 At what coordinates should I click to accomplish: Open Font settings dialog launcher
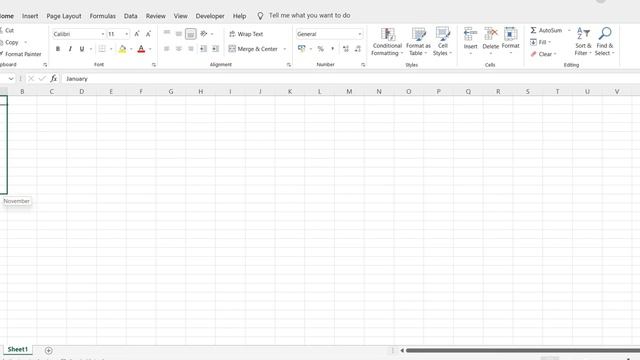[154, 65]
